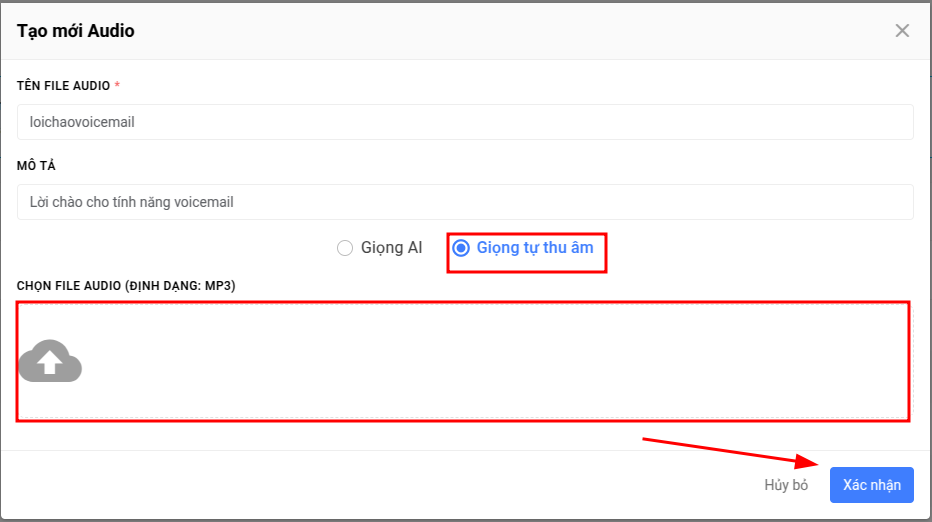The image size is (932, 522).
Task: Click the MÔ TẢ field label
Action: 36,166
